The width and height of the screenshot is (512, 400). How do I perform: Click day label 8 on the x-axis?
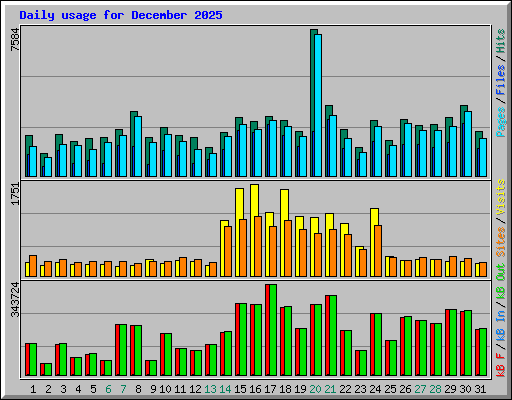138,389
